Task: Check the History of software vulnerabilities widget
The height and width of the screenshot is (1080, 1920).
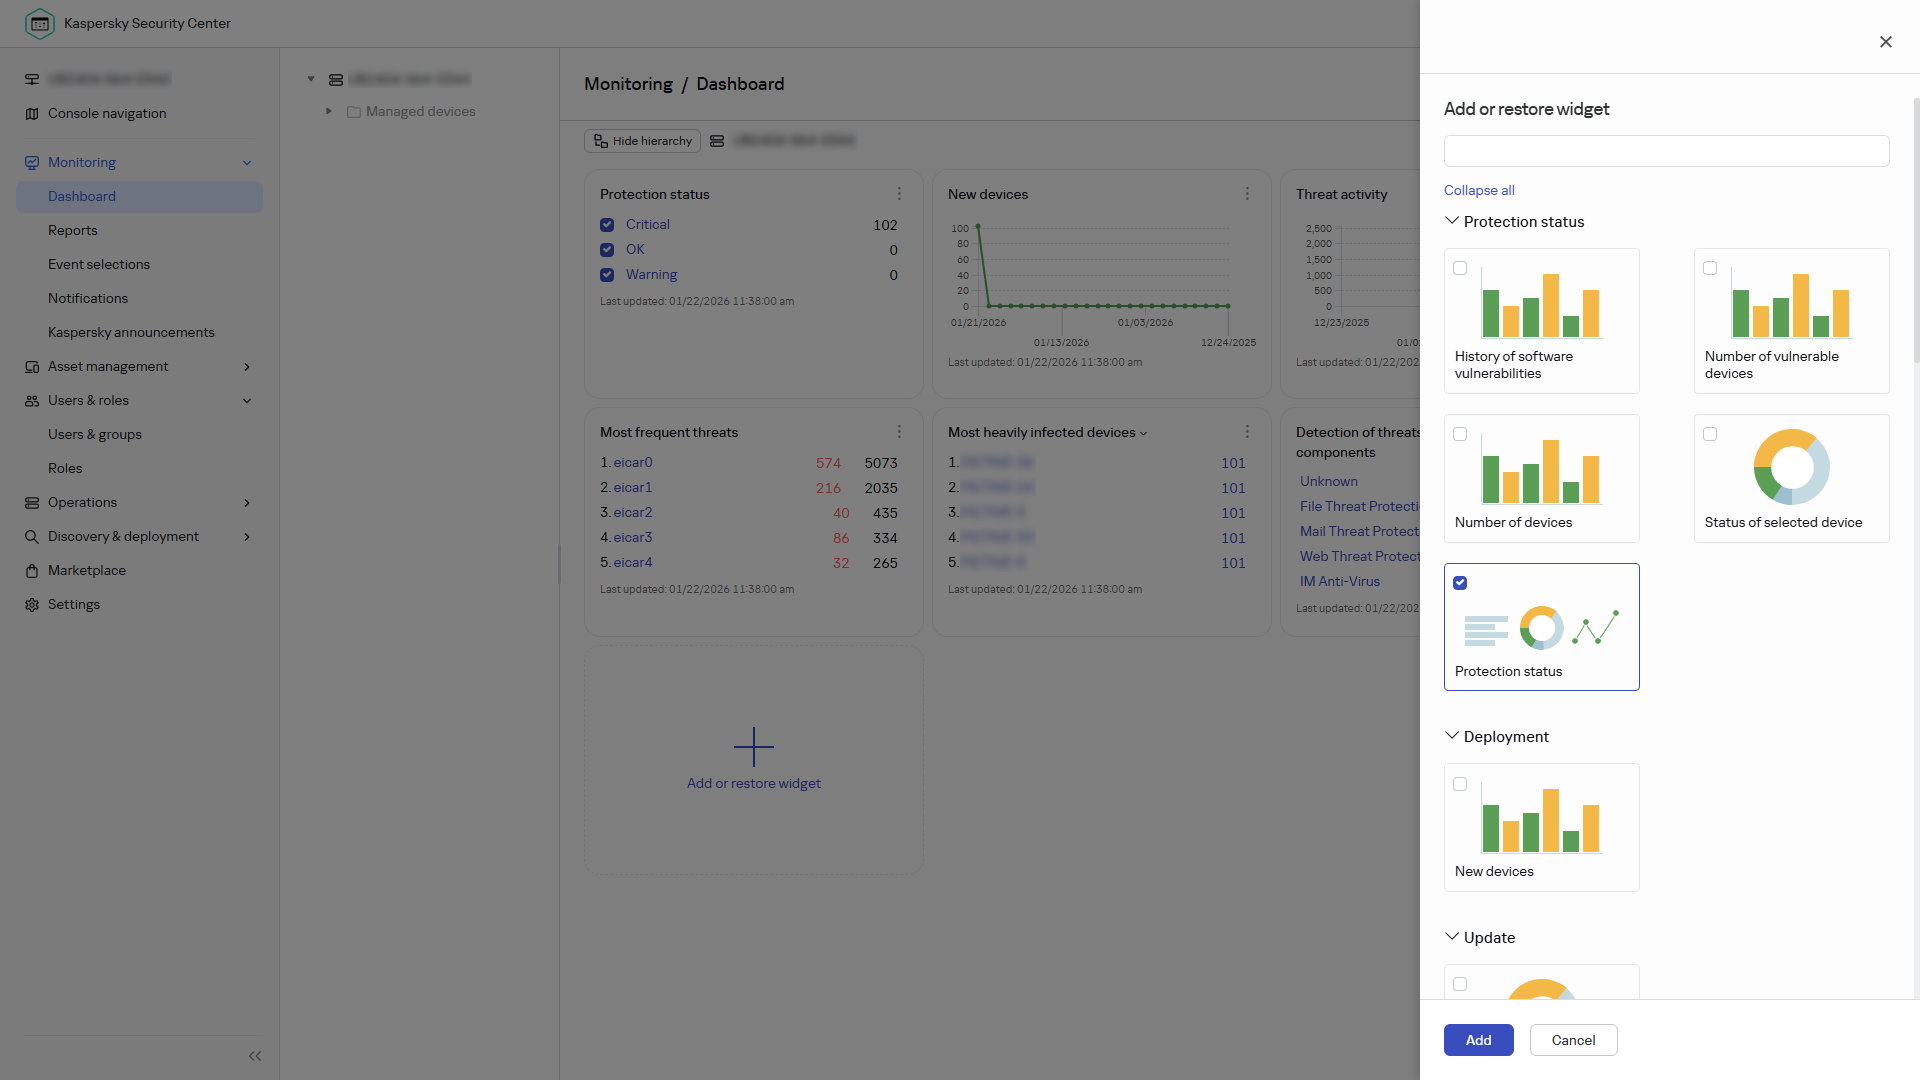Action: click(1460, 268)
